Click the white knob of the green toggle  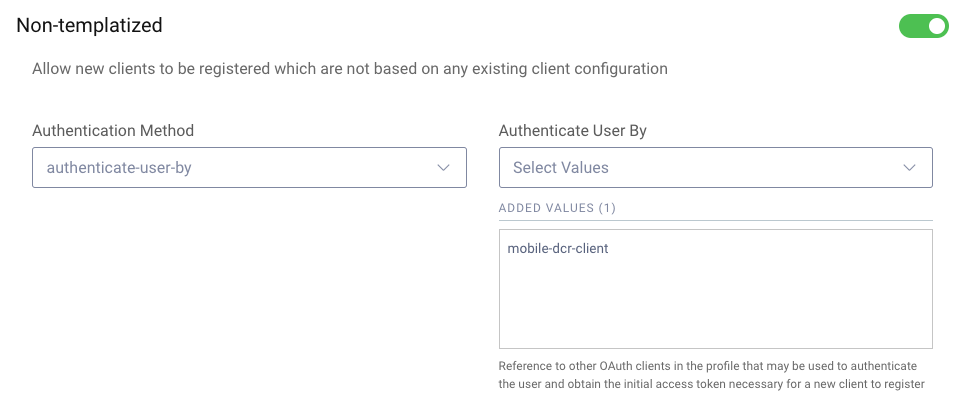936,26
